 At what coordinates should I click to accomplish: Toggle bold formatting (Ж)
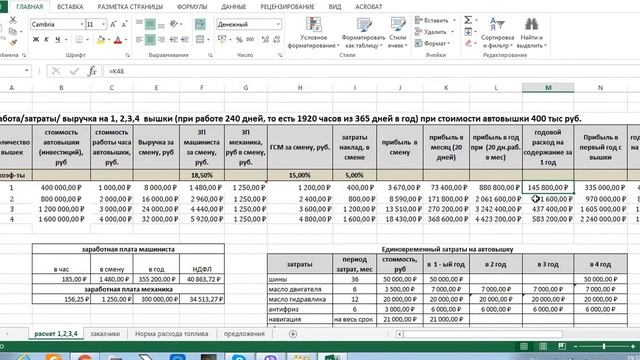pyautogui.click(x=36, y=40)
